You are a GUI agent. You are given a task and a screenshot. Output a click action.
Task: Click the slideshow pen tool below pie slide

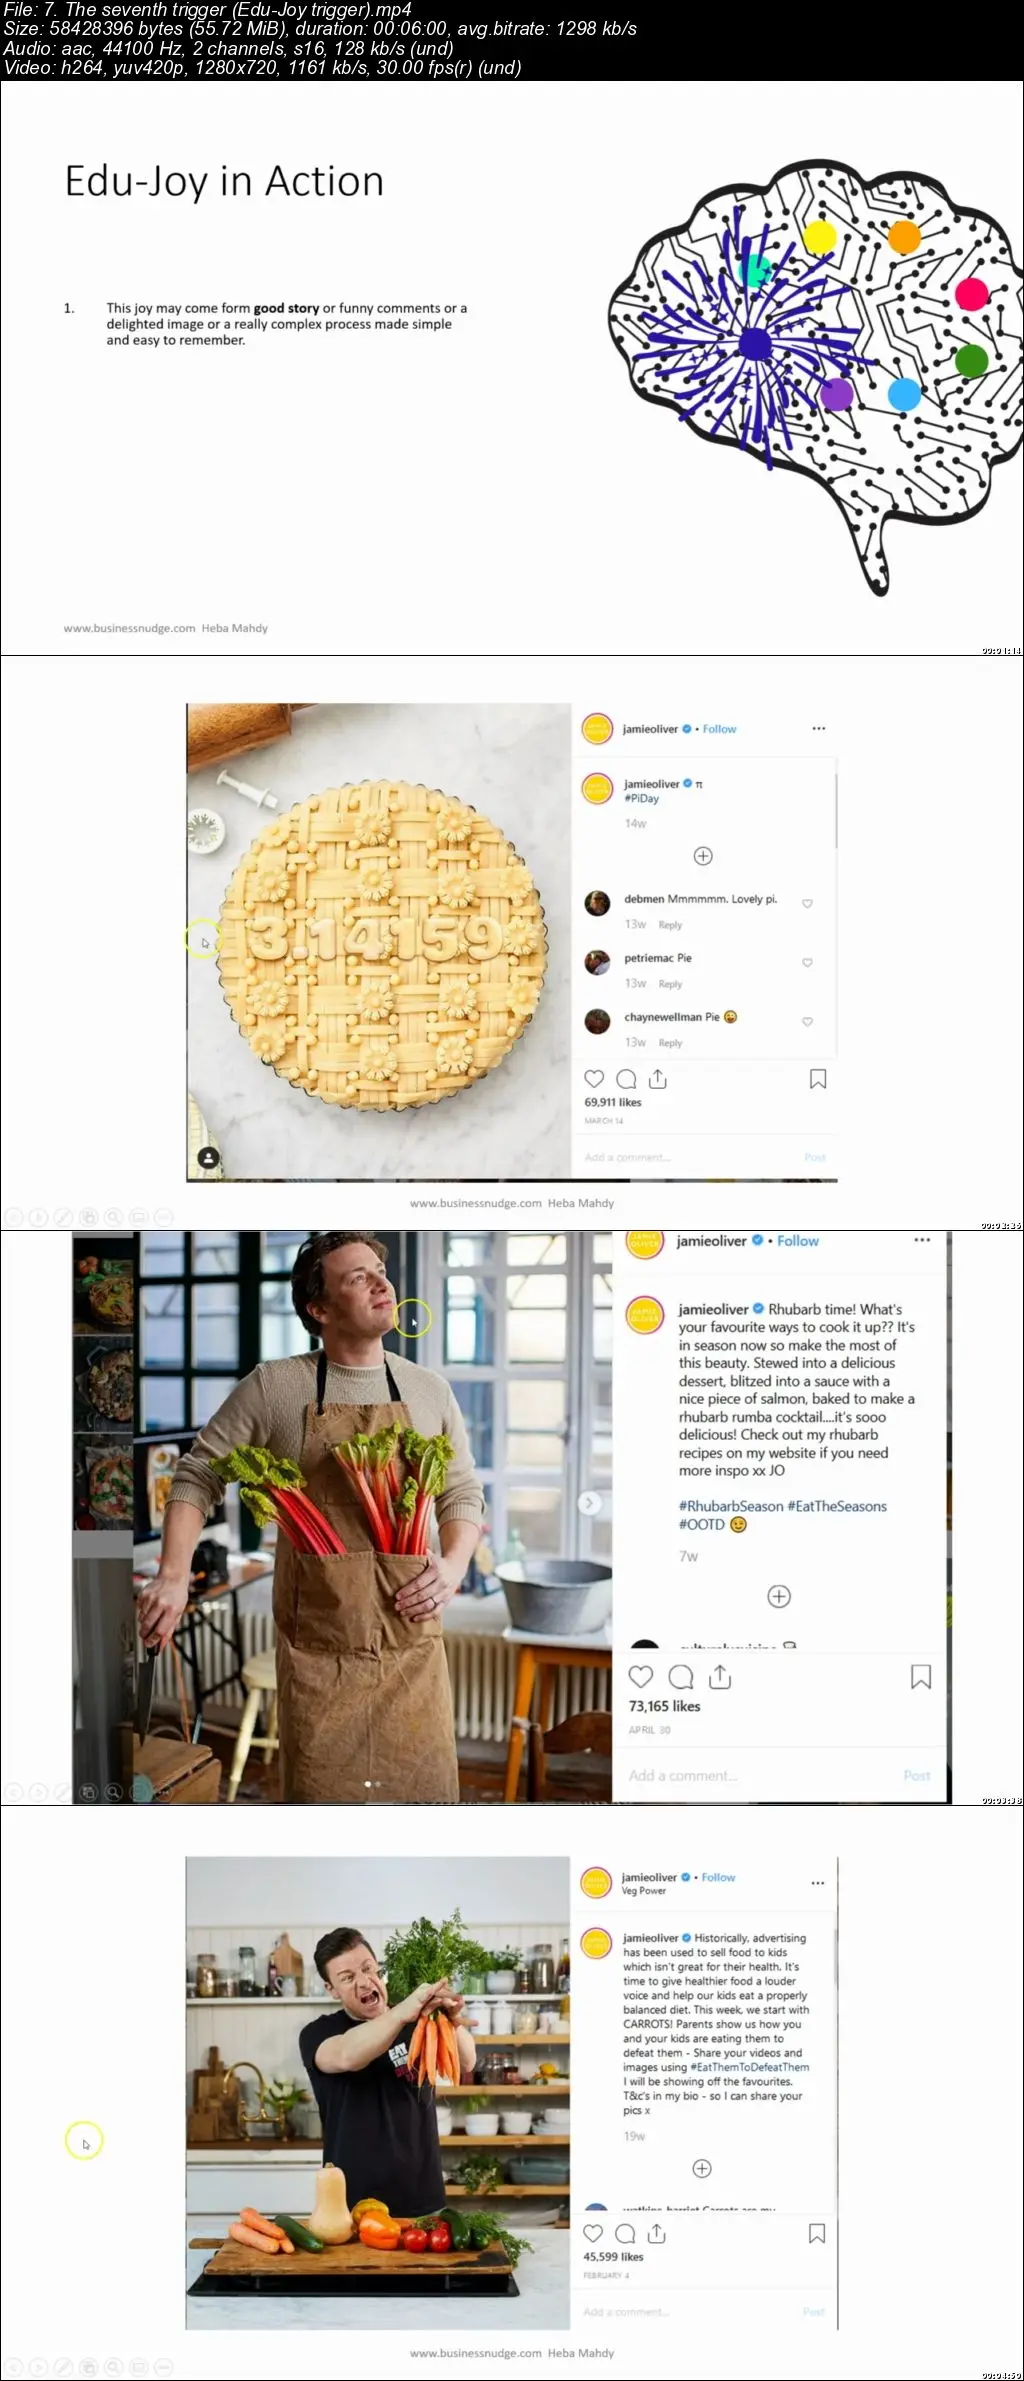[63, 1217]
